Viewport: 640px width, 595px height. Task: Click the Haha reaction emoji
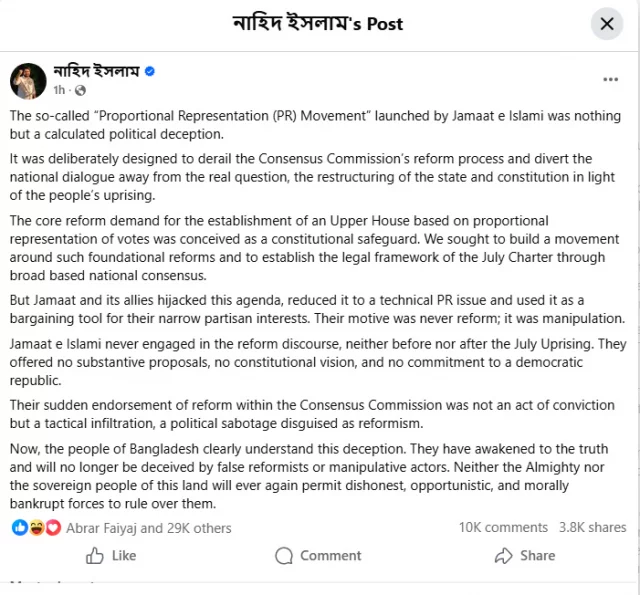(x=38, y=527)
